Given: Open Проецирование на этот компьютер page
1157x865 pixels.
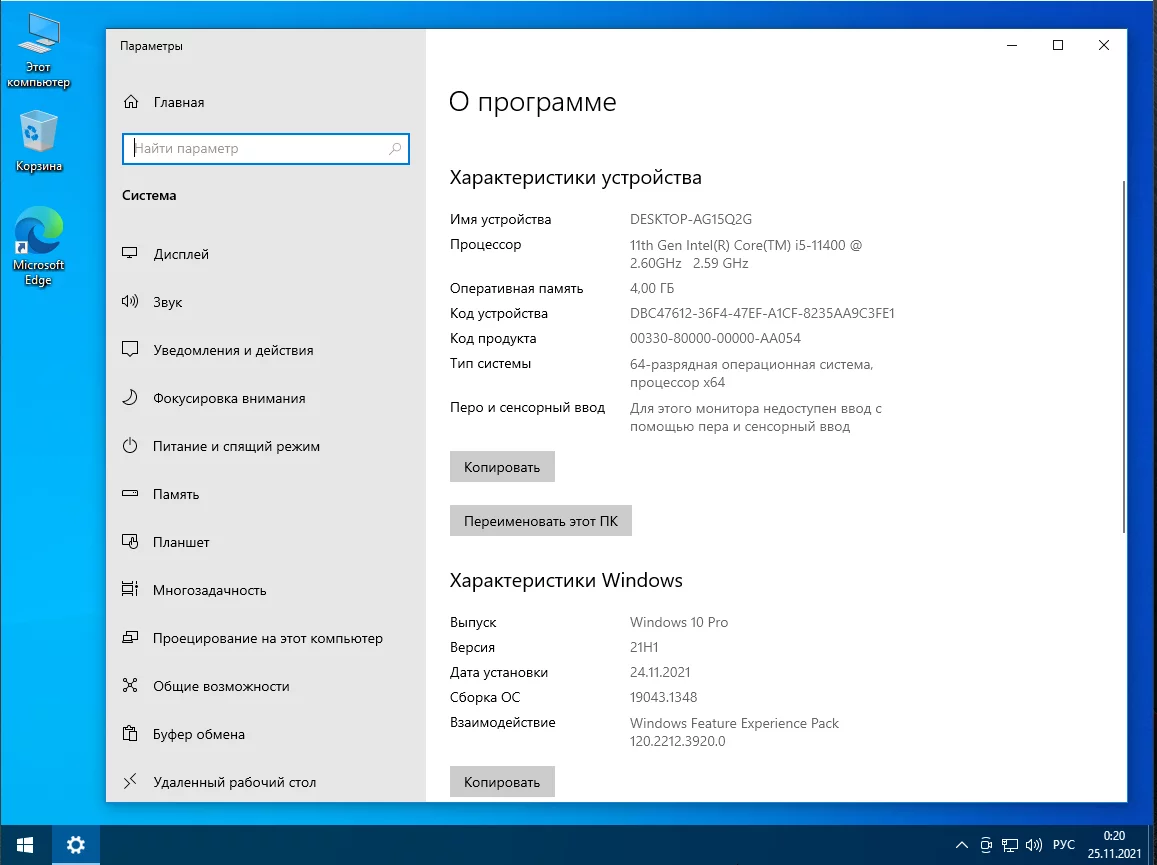Looking at the screenshot, I should (267, 638).
